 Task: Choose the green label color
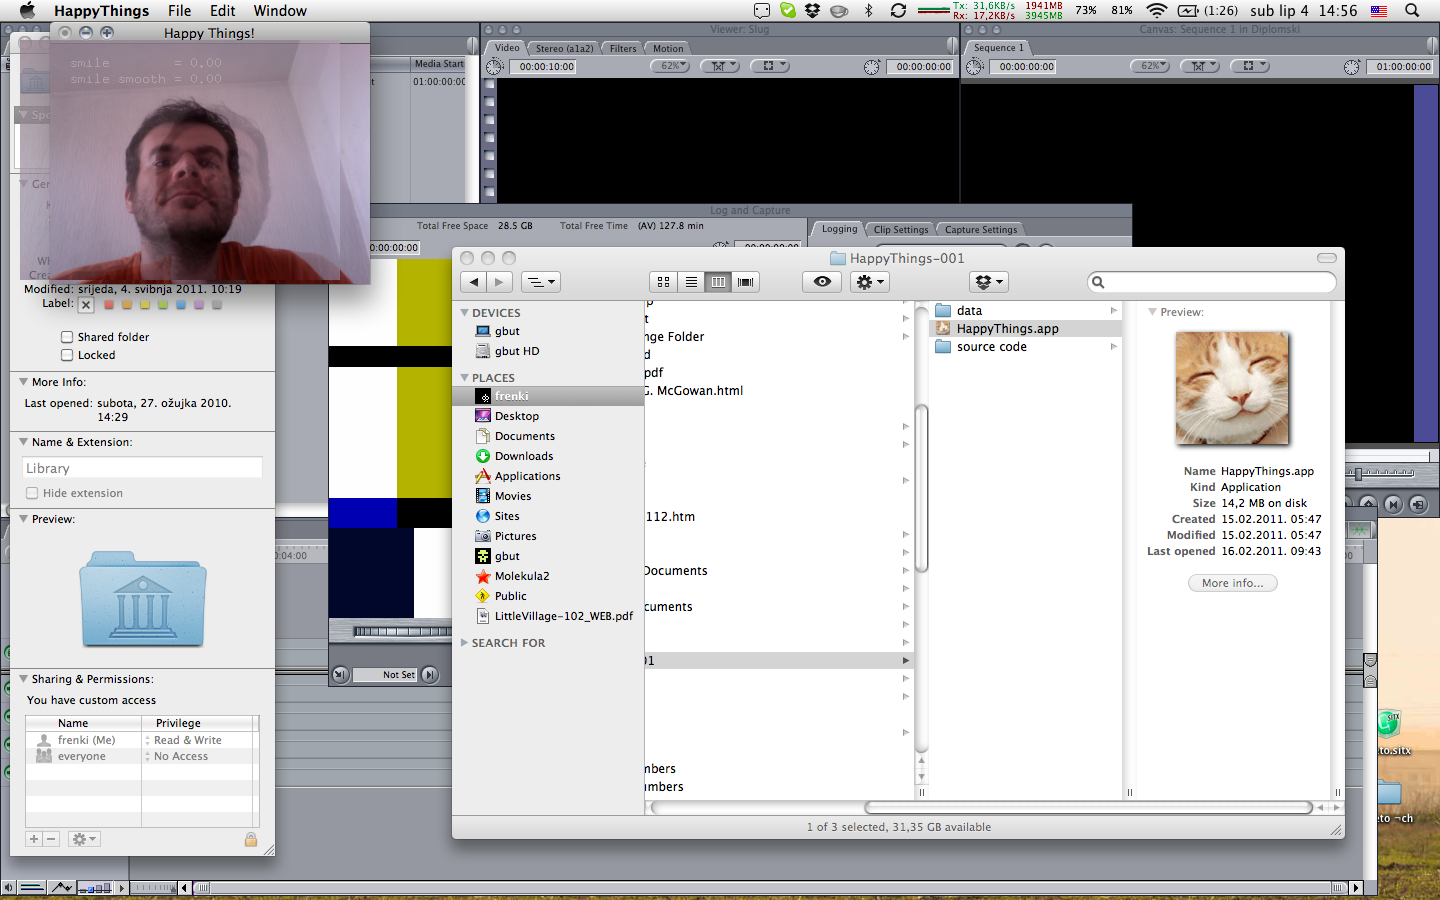pos(163,304)
